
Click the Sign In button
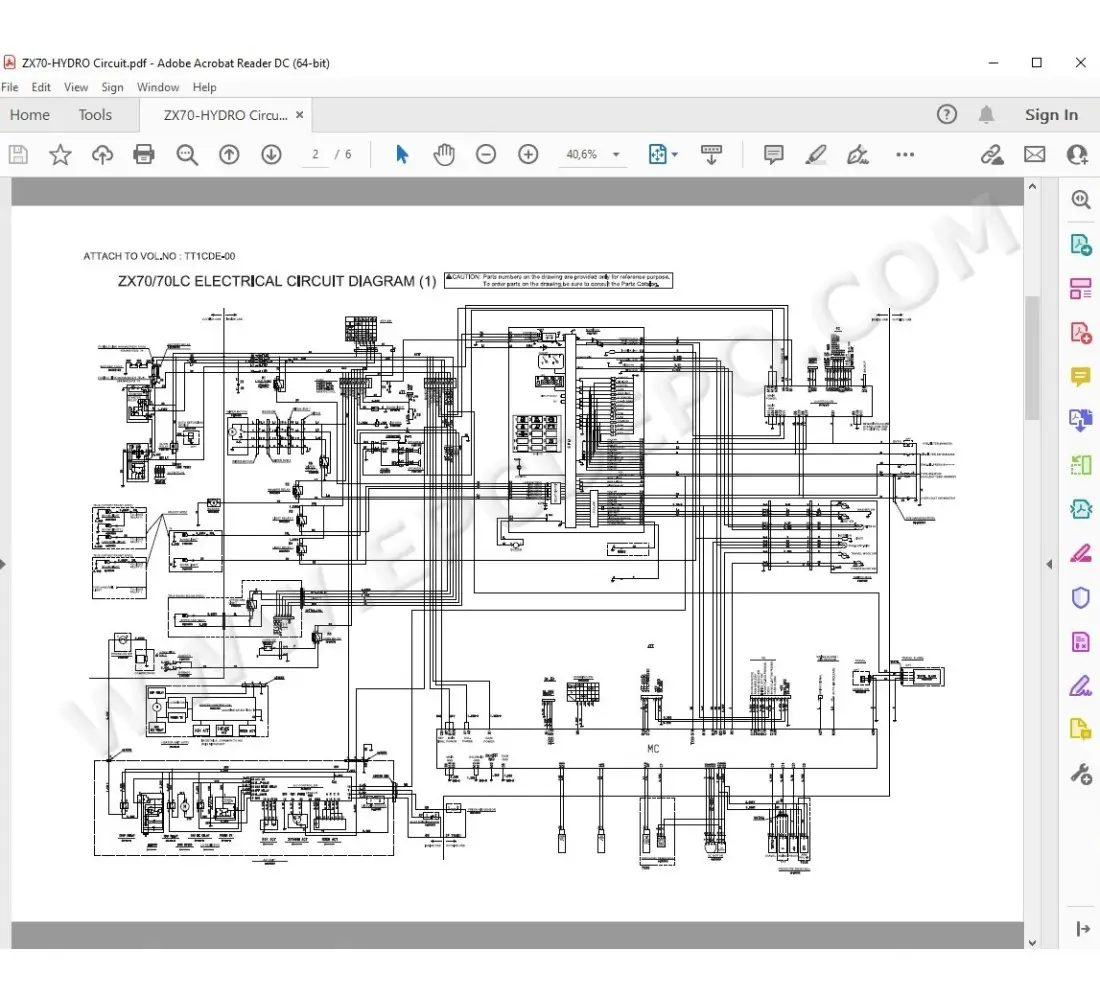tap(1051, 114)
